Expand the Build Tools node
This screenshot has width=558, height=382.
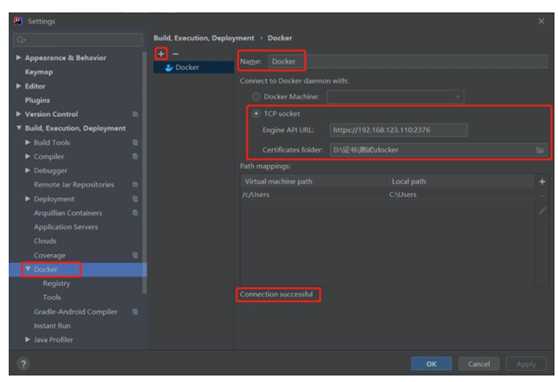coord(27,142)
